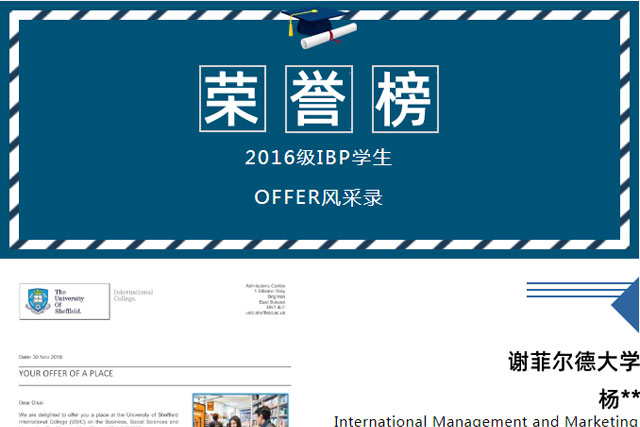Click the International College label
Viewport: 640px width, 427px height.
click(x=133, y=295)
